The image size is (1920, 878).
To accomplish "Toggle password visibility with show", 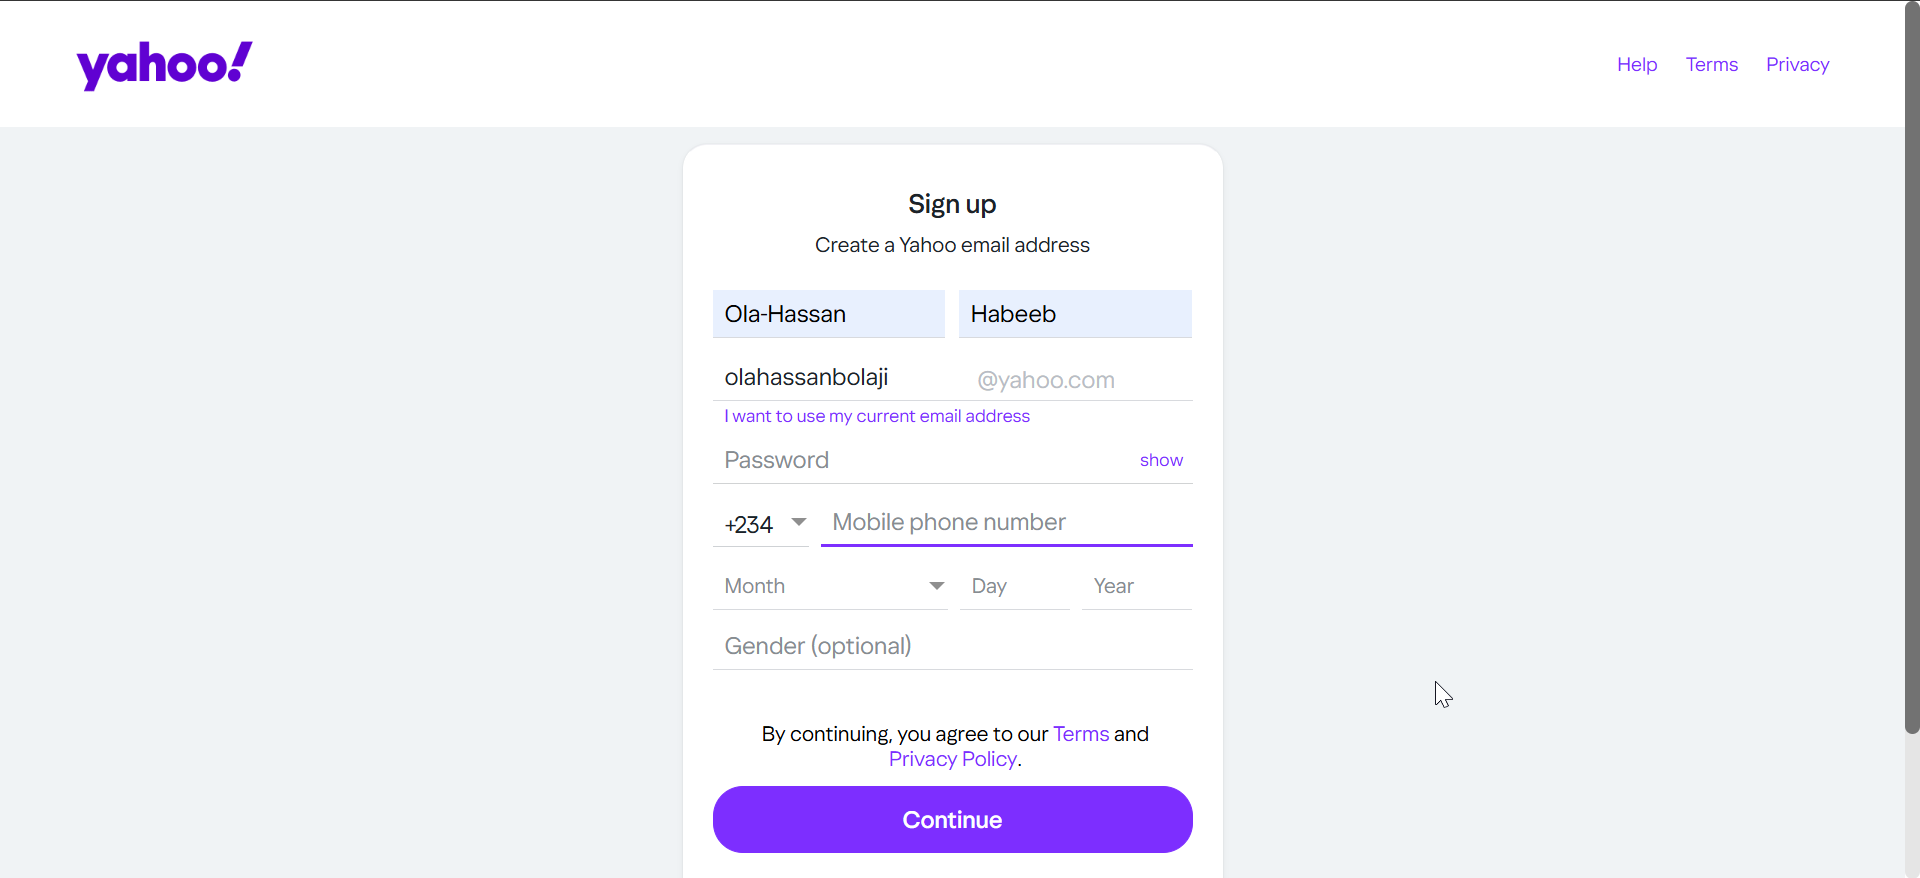I will click(1161, 460).
